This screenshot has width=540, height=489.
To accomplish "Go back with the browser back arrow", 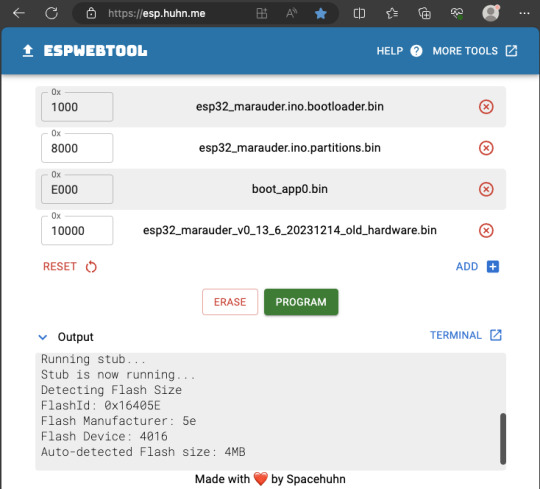I will (19, 13).
